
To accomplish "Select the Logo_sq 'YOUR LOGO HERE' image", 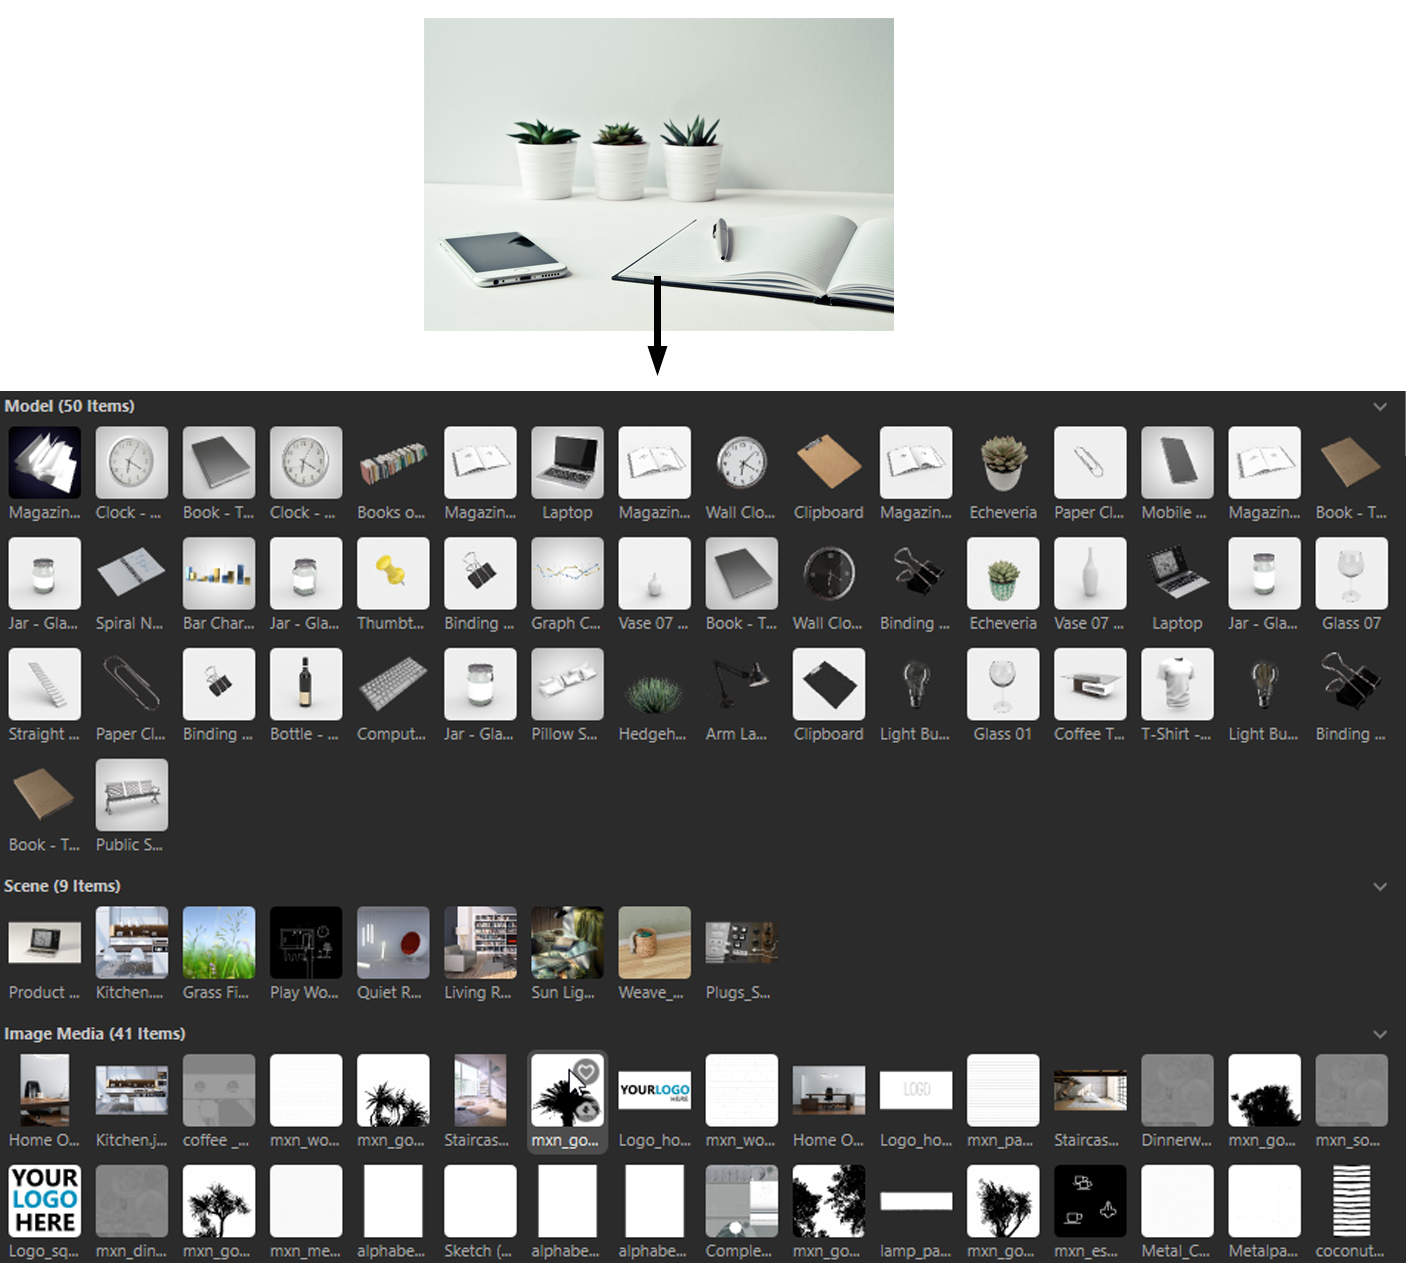I will [x=44, y=1200].
